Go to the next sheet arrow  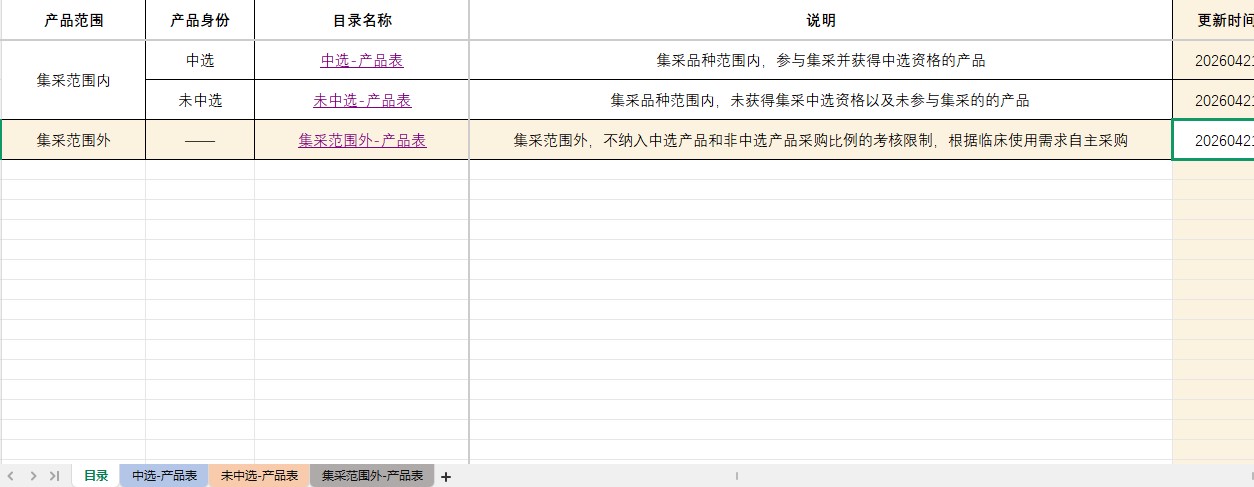pos(34,476)
